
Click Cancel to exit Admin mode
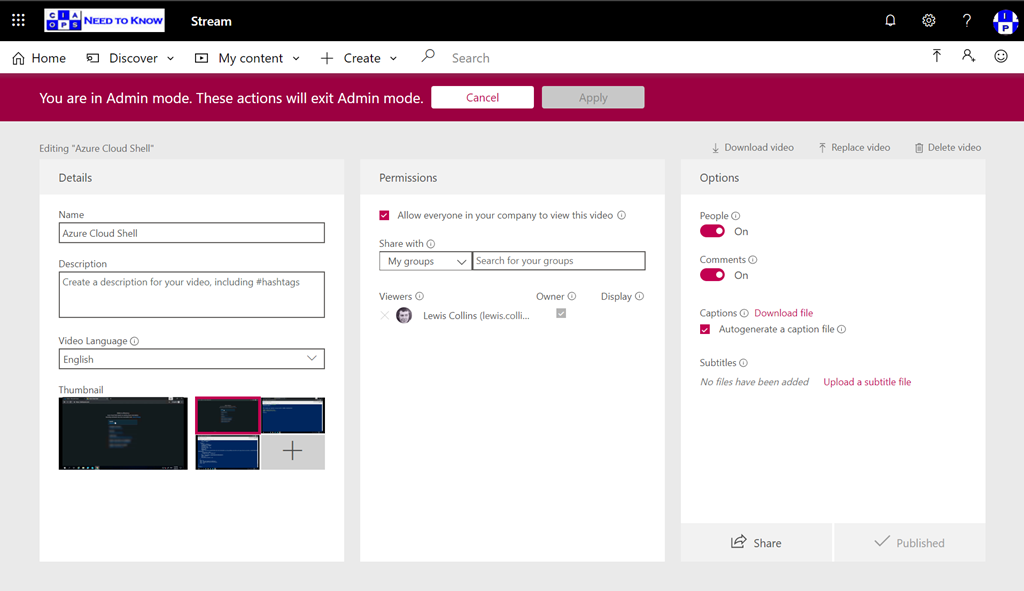coord(482,97)
